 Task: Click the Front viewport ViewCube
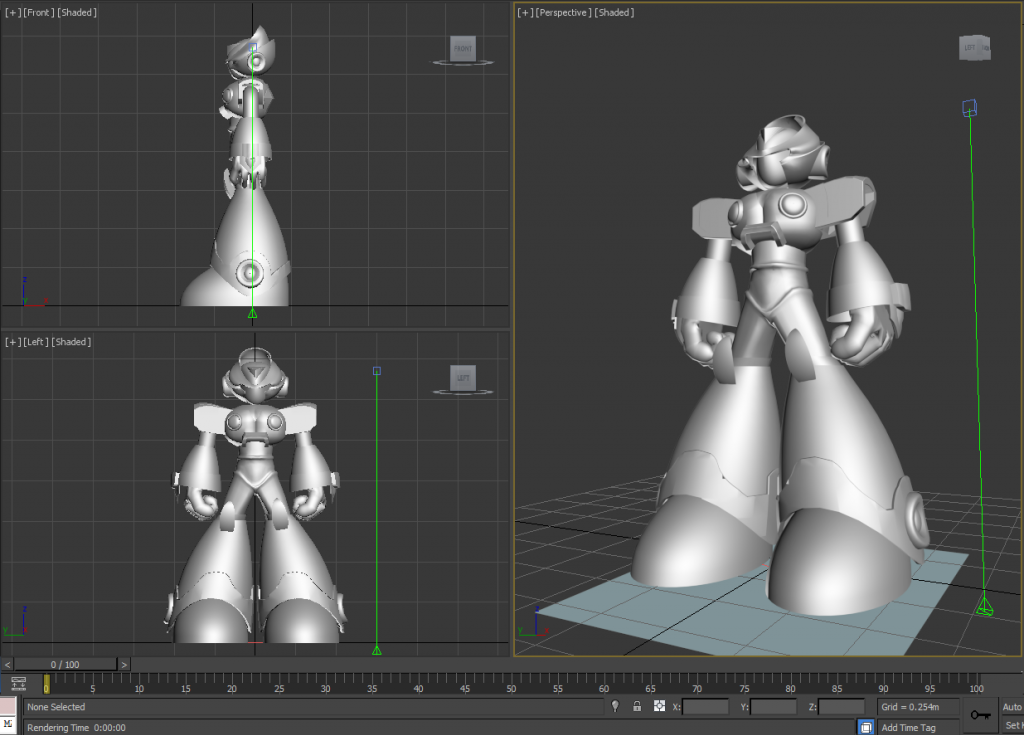coord(463,48)
